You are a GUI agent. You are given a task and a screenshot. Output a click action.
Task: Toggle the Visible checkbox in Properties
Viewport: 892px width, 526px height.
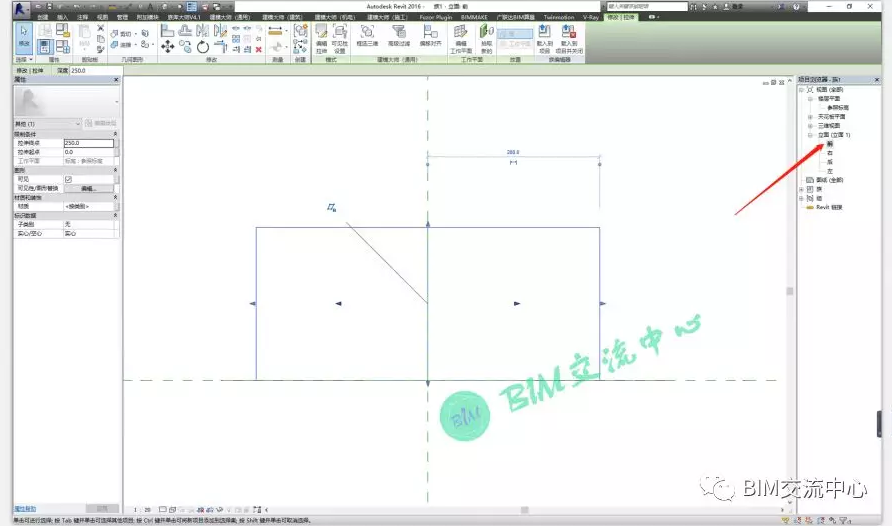point(68,179)
